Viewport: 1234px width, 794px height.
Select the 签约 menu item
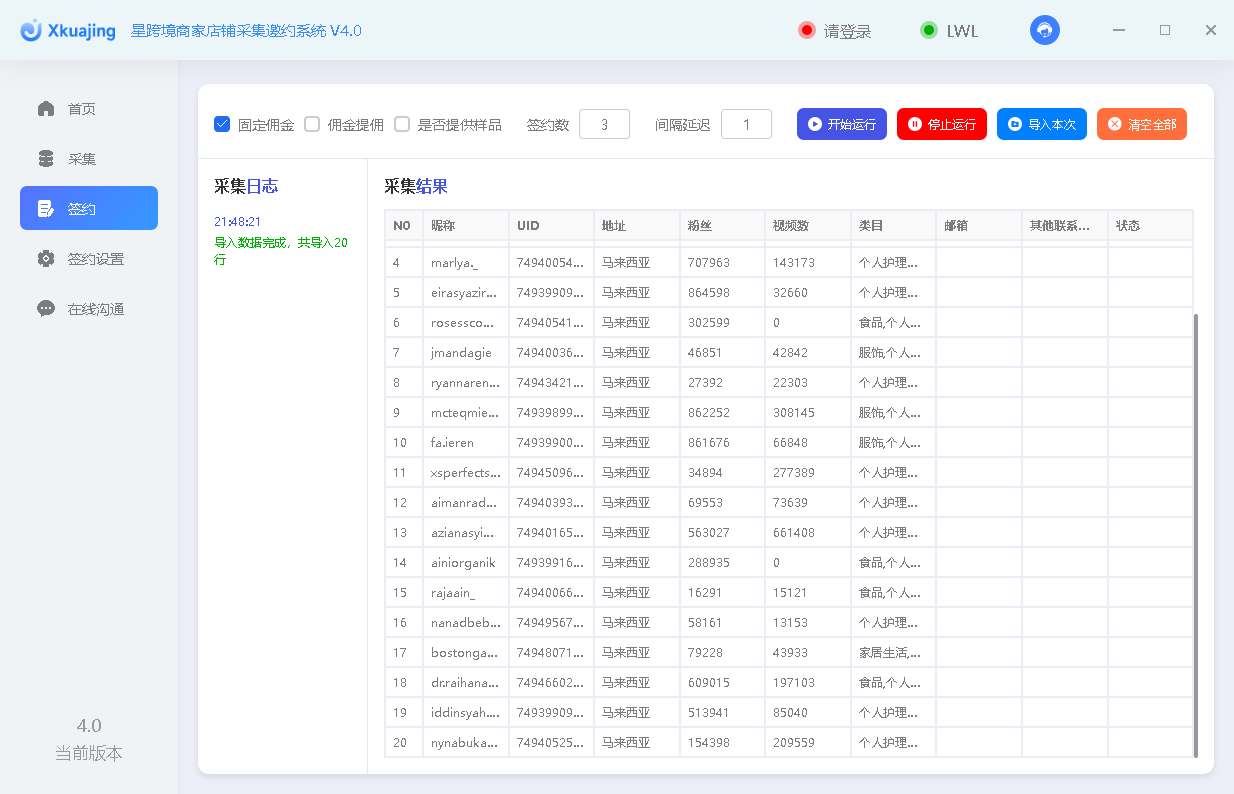(x=89, y=208)
